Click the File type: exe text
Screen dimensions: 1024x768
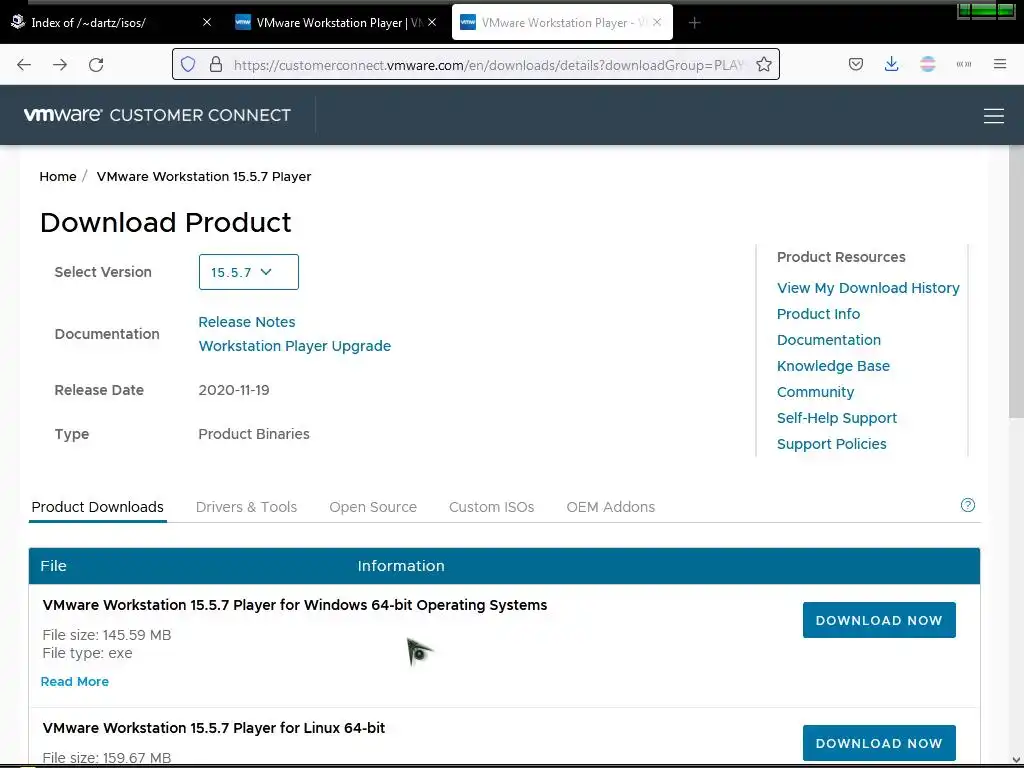point(88,653)
